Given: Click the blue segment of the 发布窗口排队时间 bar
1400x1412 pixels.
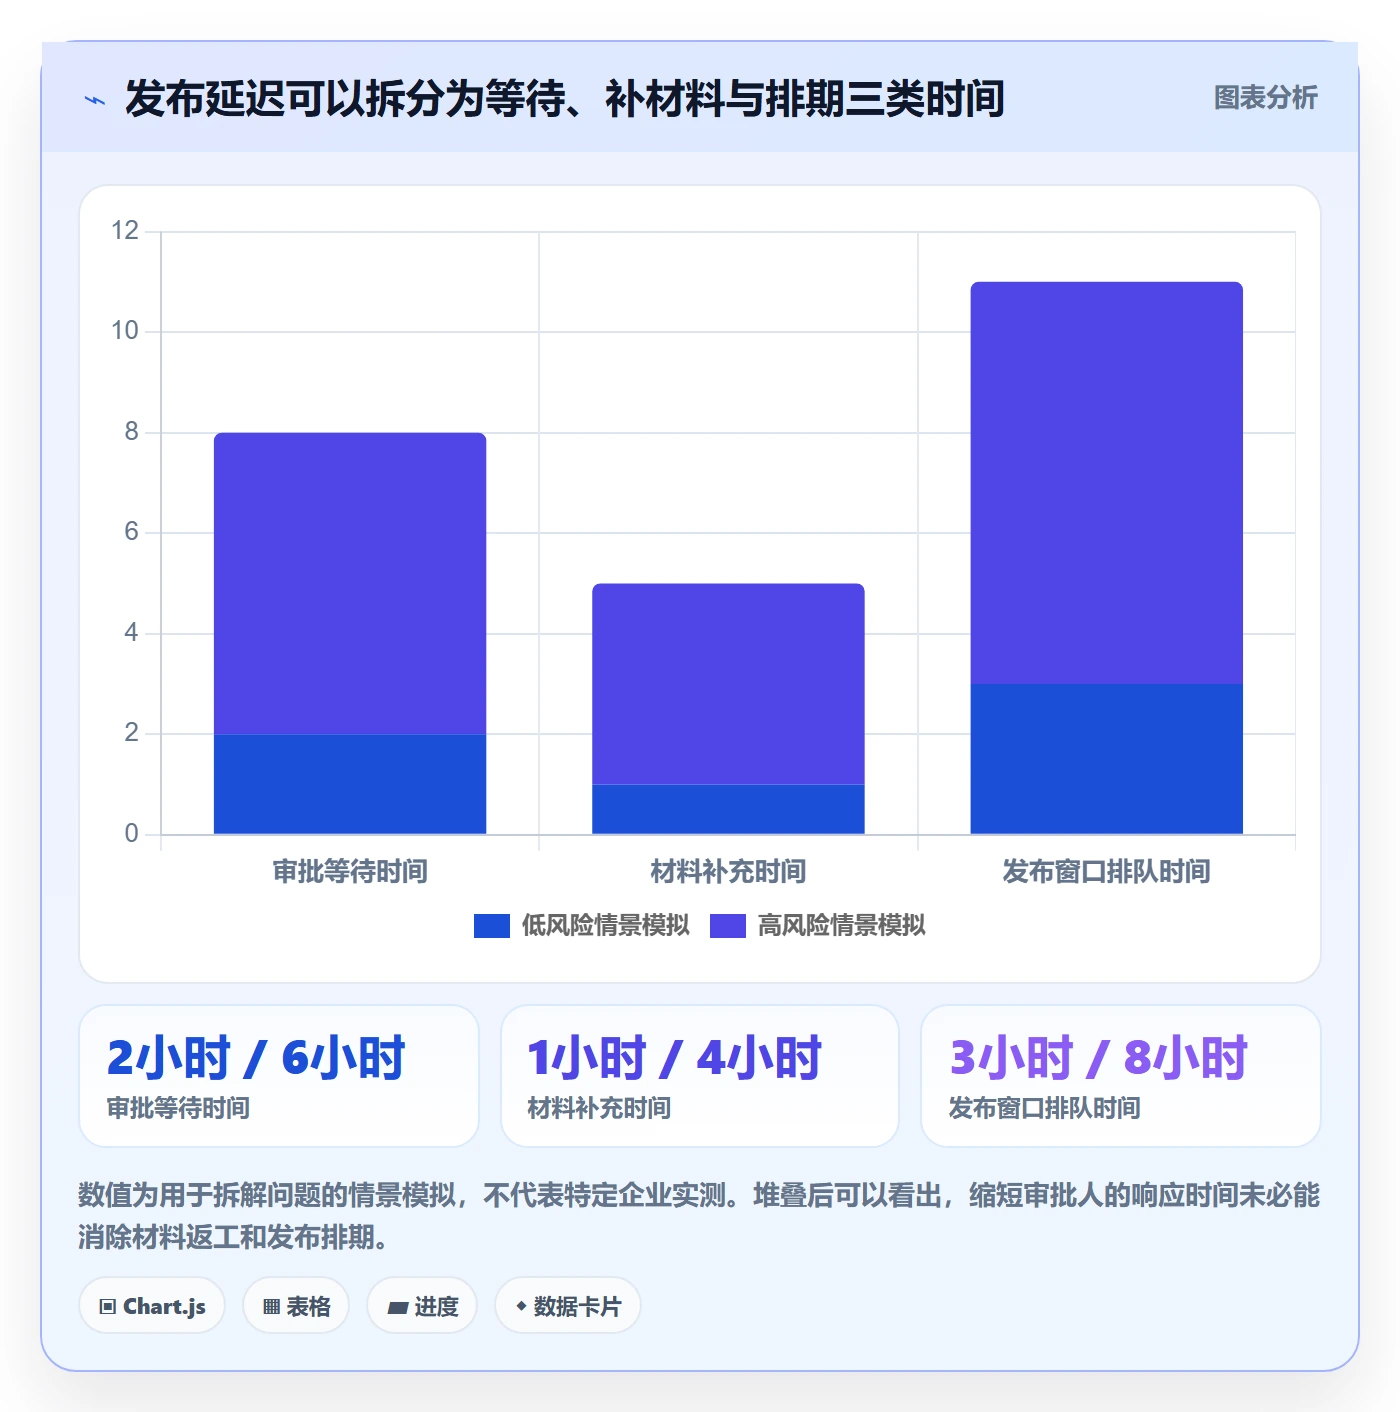Looking at the screenshot, I should 1106,759.
